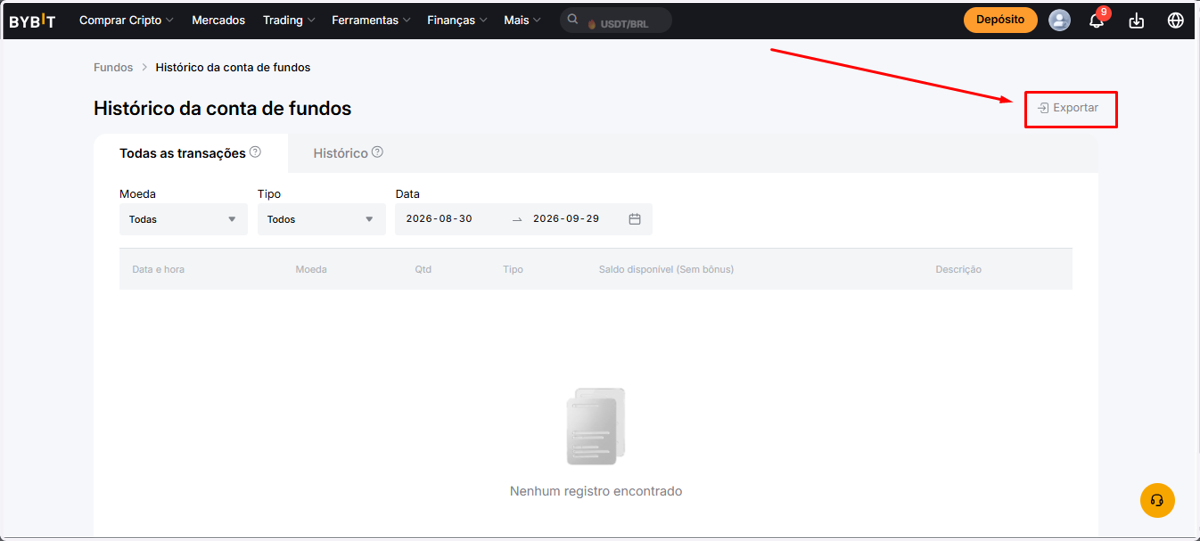Image resolution: width=1200 pixels, height=541 pixels.
Task: Click the Tipo column header in table
Action: click(x=513, y=270)
